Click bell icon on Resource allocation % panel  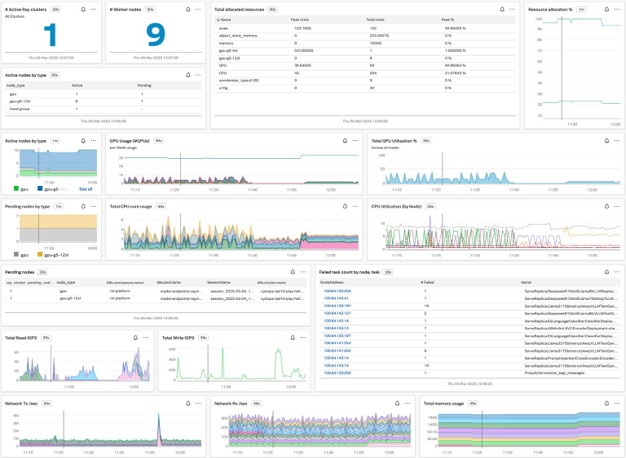pyautogui.click(x=606, y=9)
